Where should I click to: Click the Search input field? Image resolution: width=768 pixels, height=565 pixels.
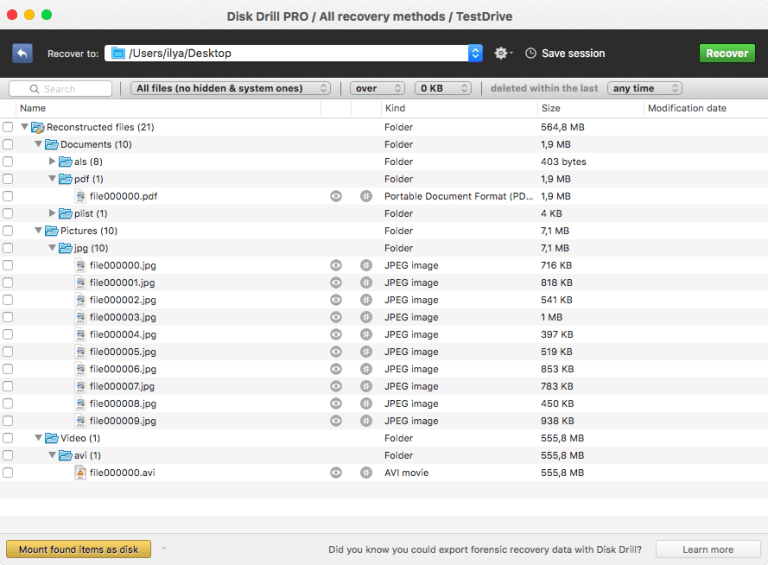tap(61, 89)
